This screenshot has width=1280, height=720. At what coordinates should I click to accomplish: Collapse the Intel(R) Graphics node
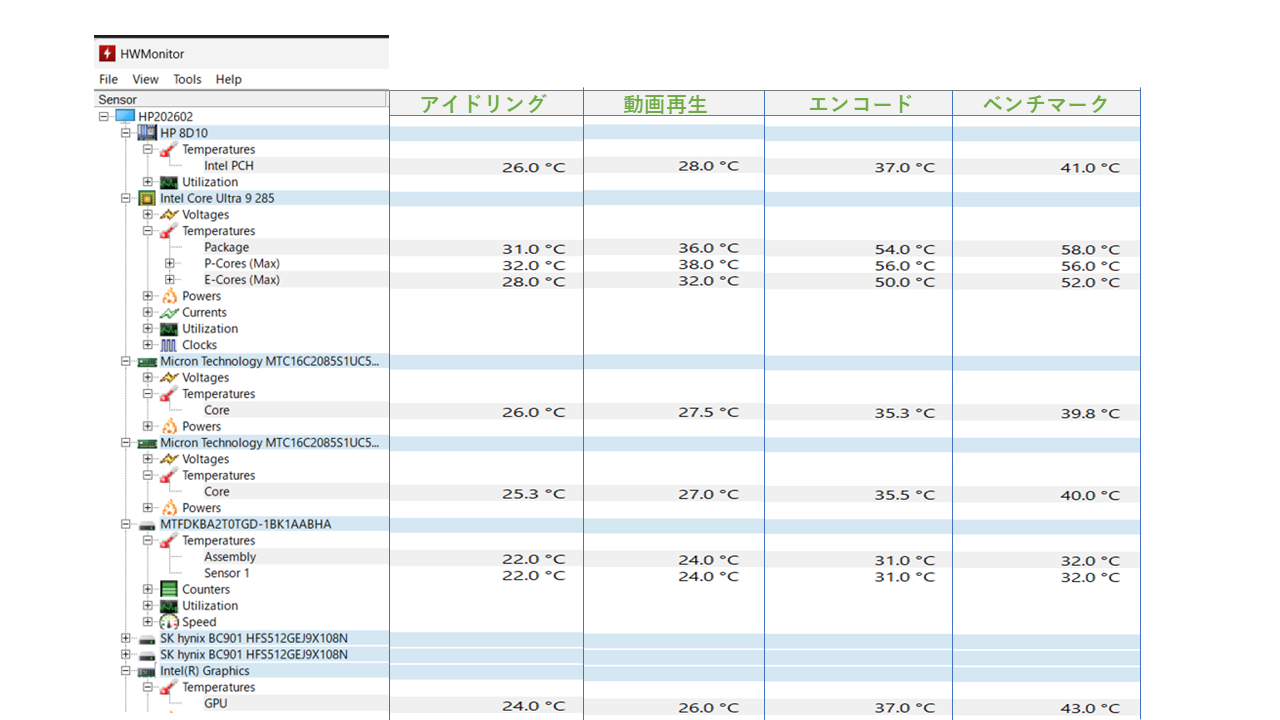[x=126, y=671]
